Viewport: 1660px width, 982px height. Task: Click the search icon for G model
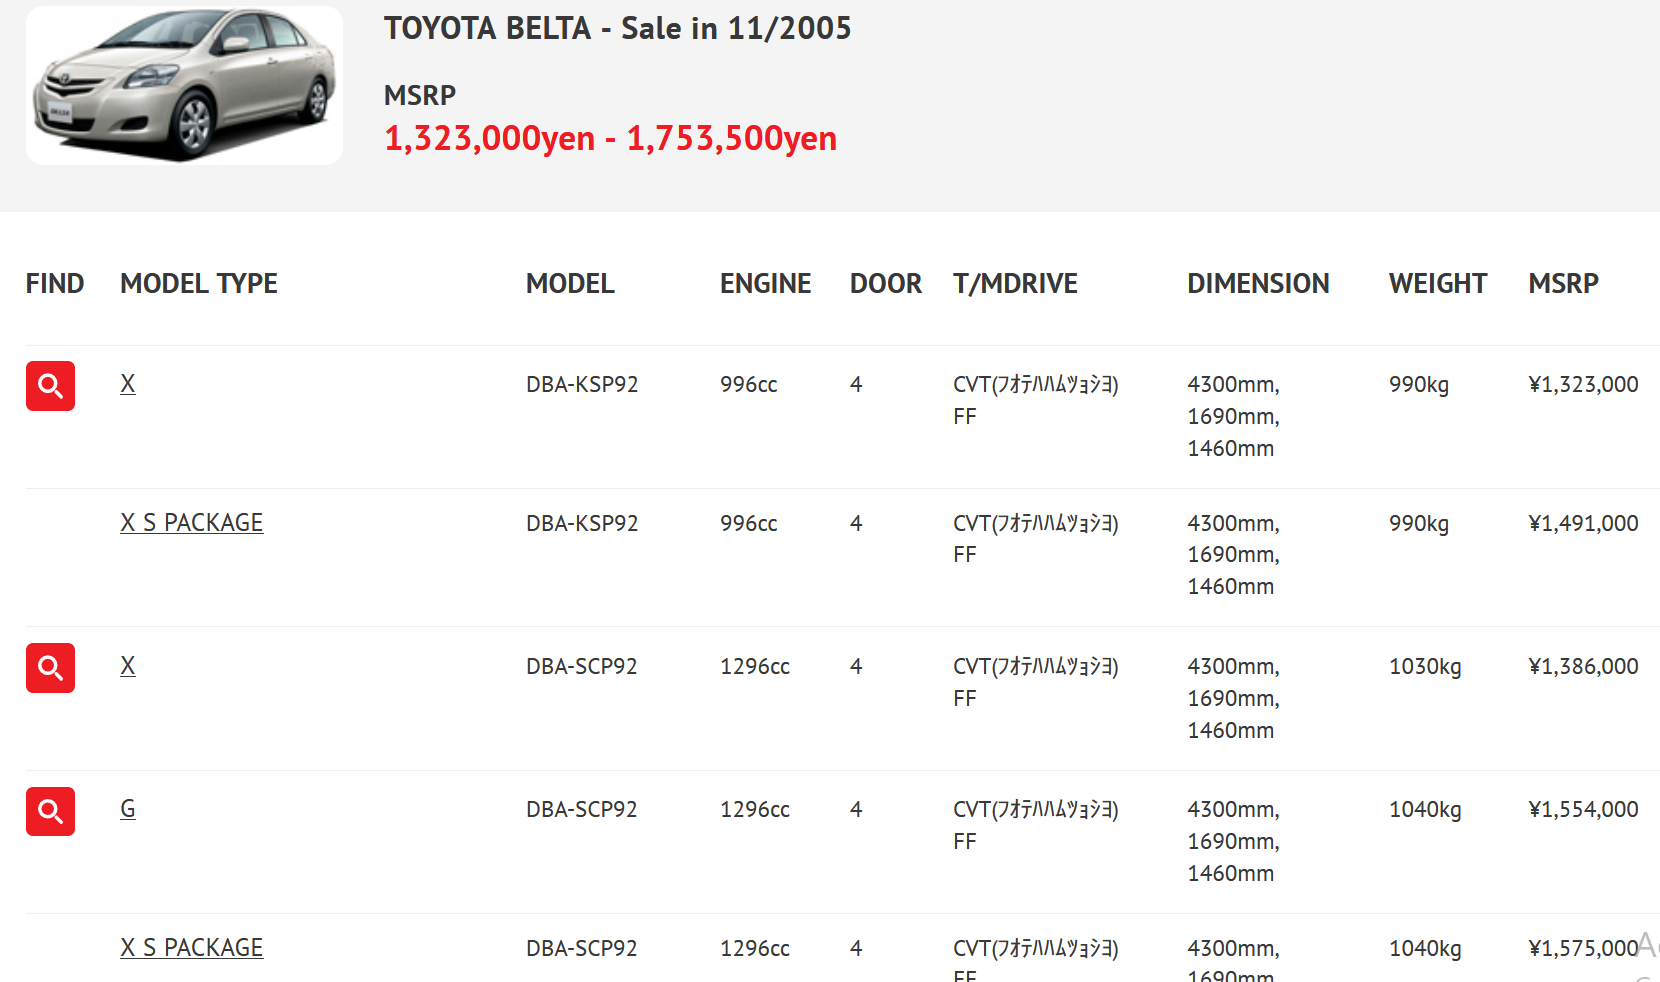tap(50, 811)
